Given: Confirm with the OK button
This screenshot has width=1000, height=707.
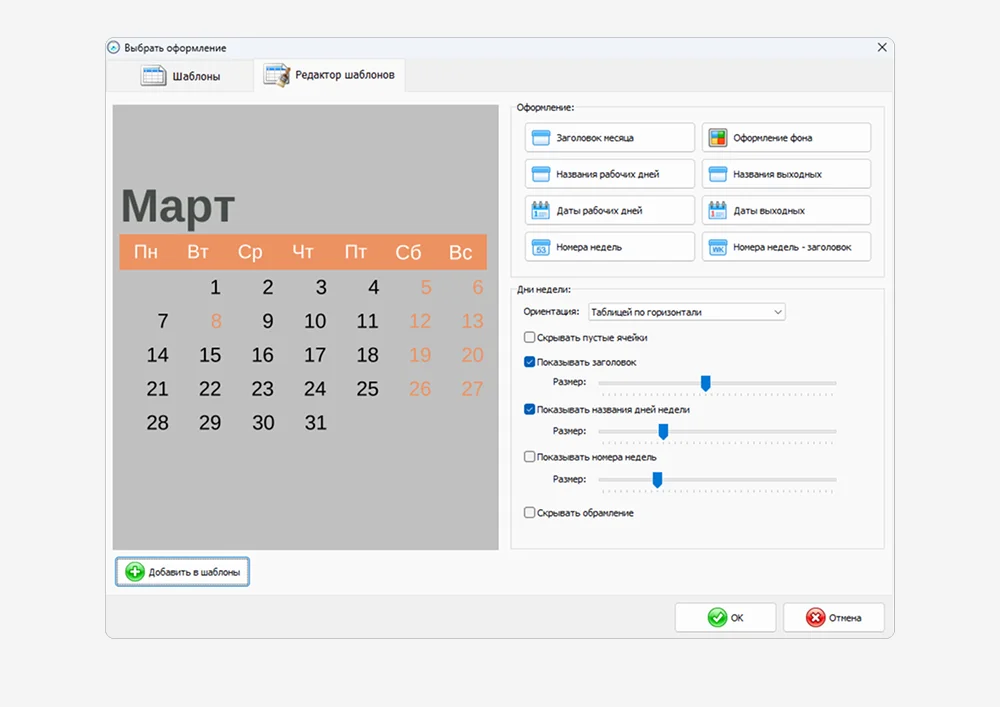Looking at the screenshot, I should (x=725, y=618).
